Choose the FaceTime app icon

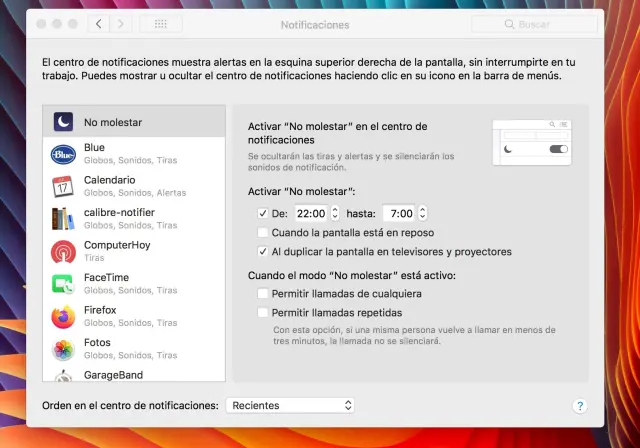(64, 284)
